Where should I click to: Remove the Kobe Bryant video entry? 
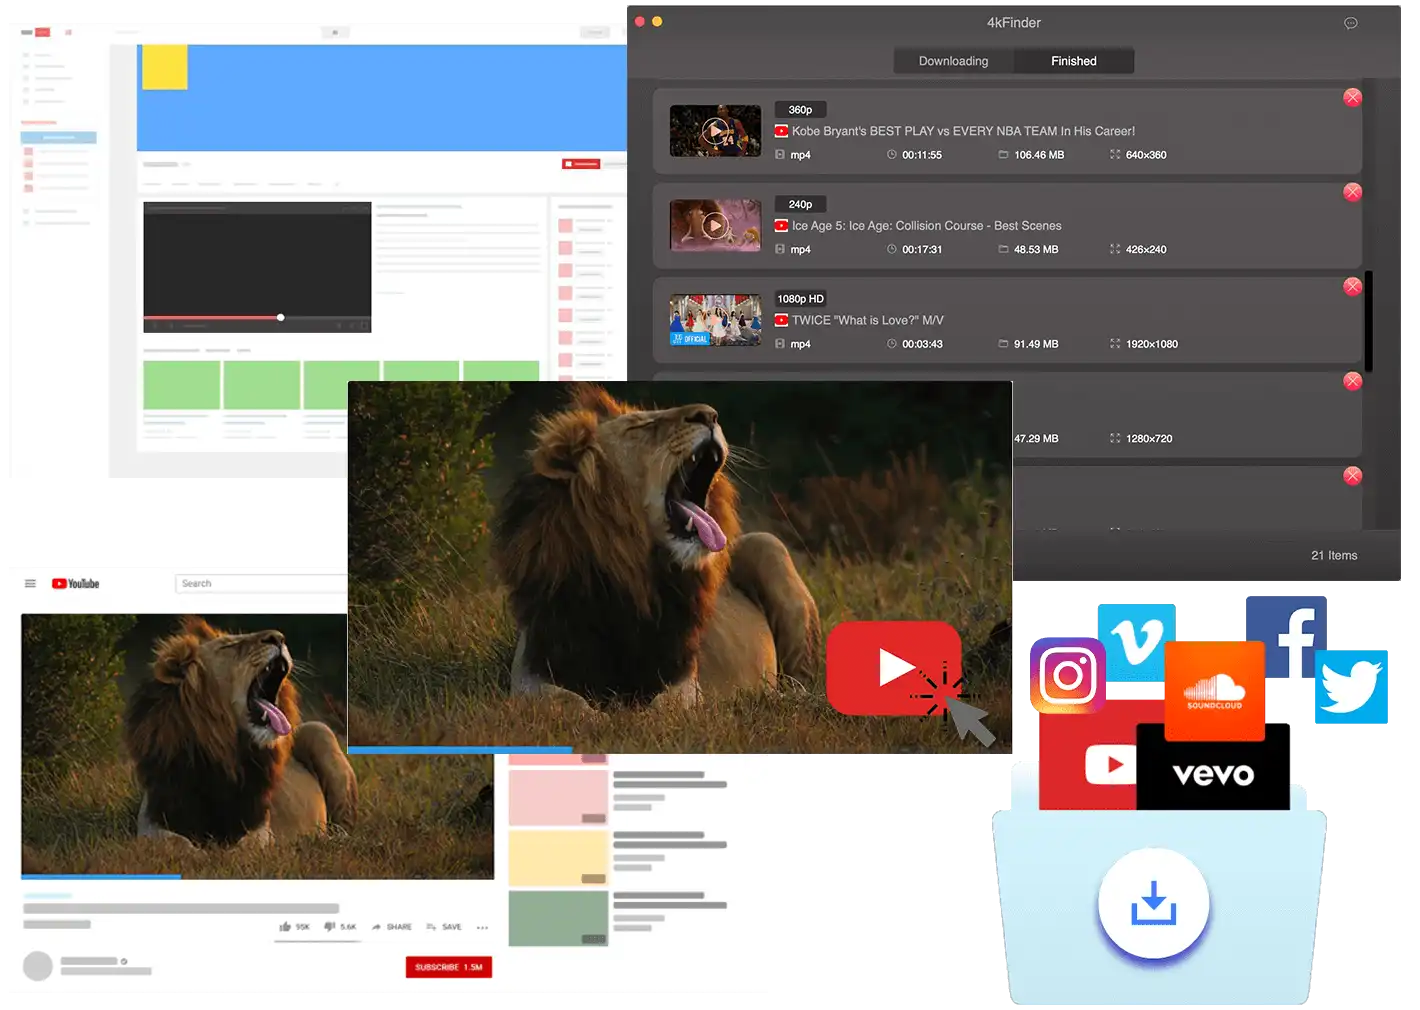coord(1352,97)
